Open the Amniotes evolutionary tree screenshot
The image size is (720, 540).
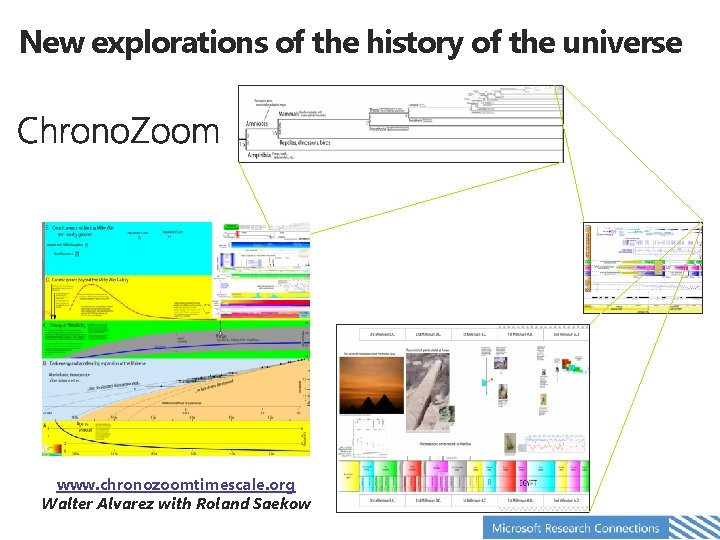tap(401, 124)
